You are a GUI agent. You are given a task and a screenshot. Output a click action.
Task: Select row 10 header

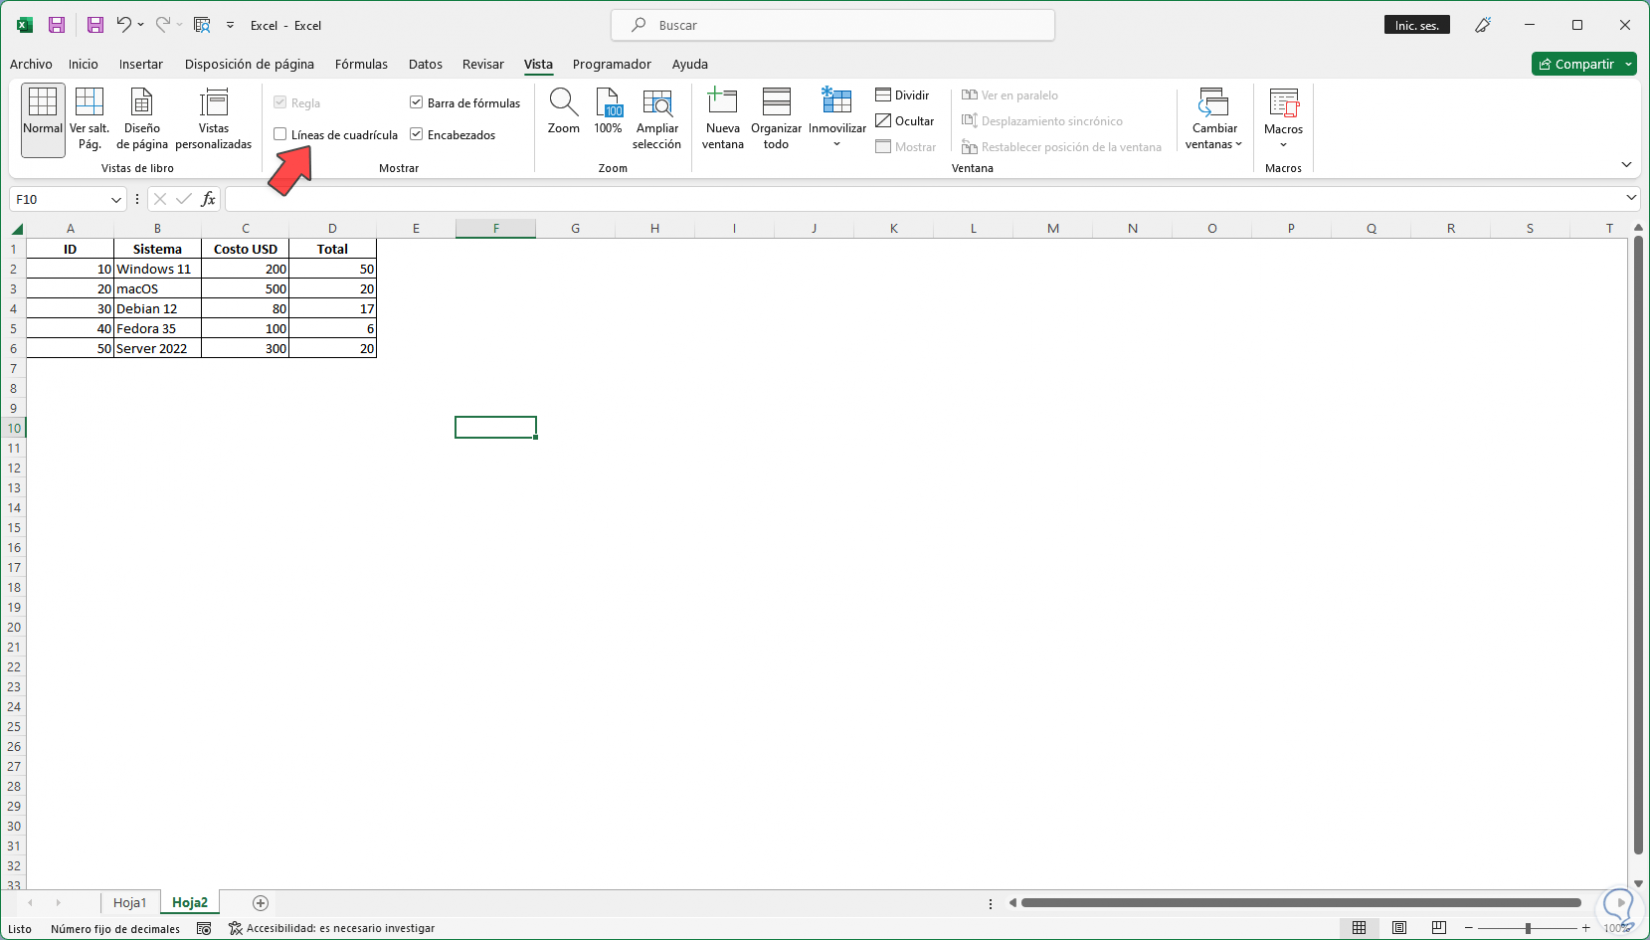(x=14, y=428)
